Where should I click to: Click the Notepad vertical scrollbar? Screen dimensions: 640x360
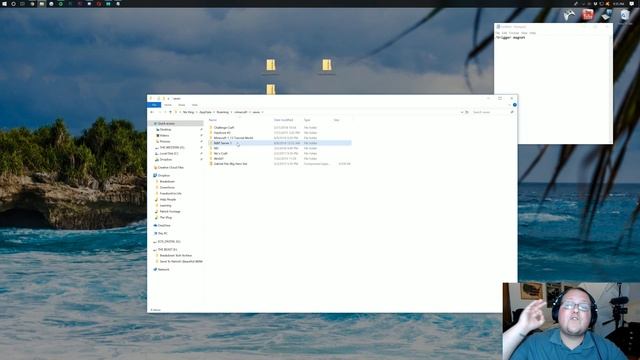611,89
